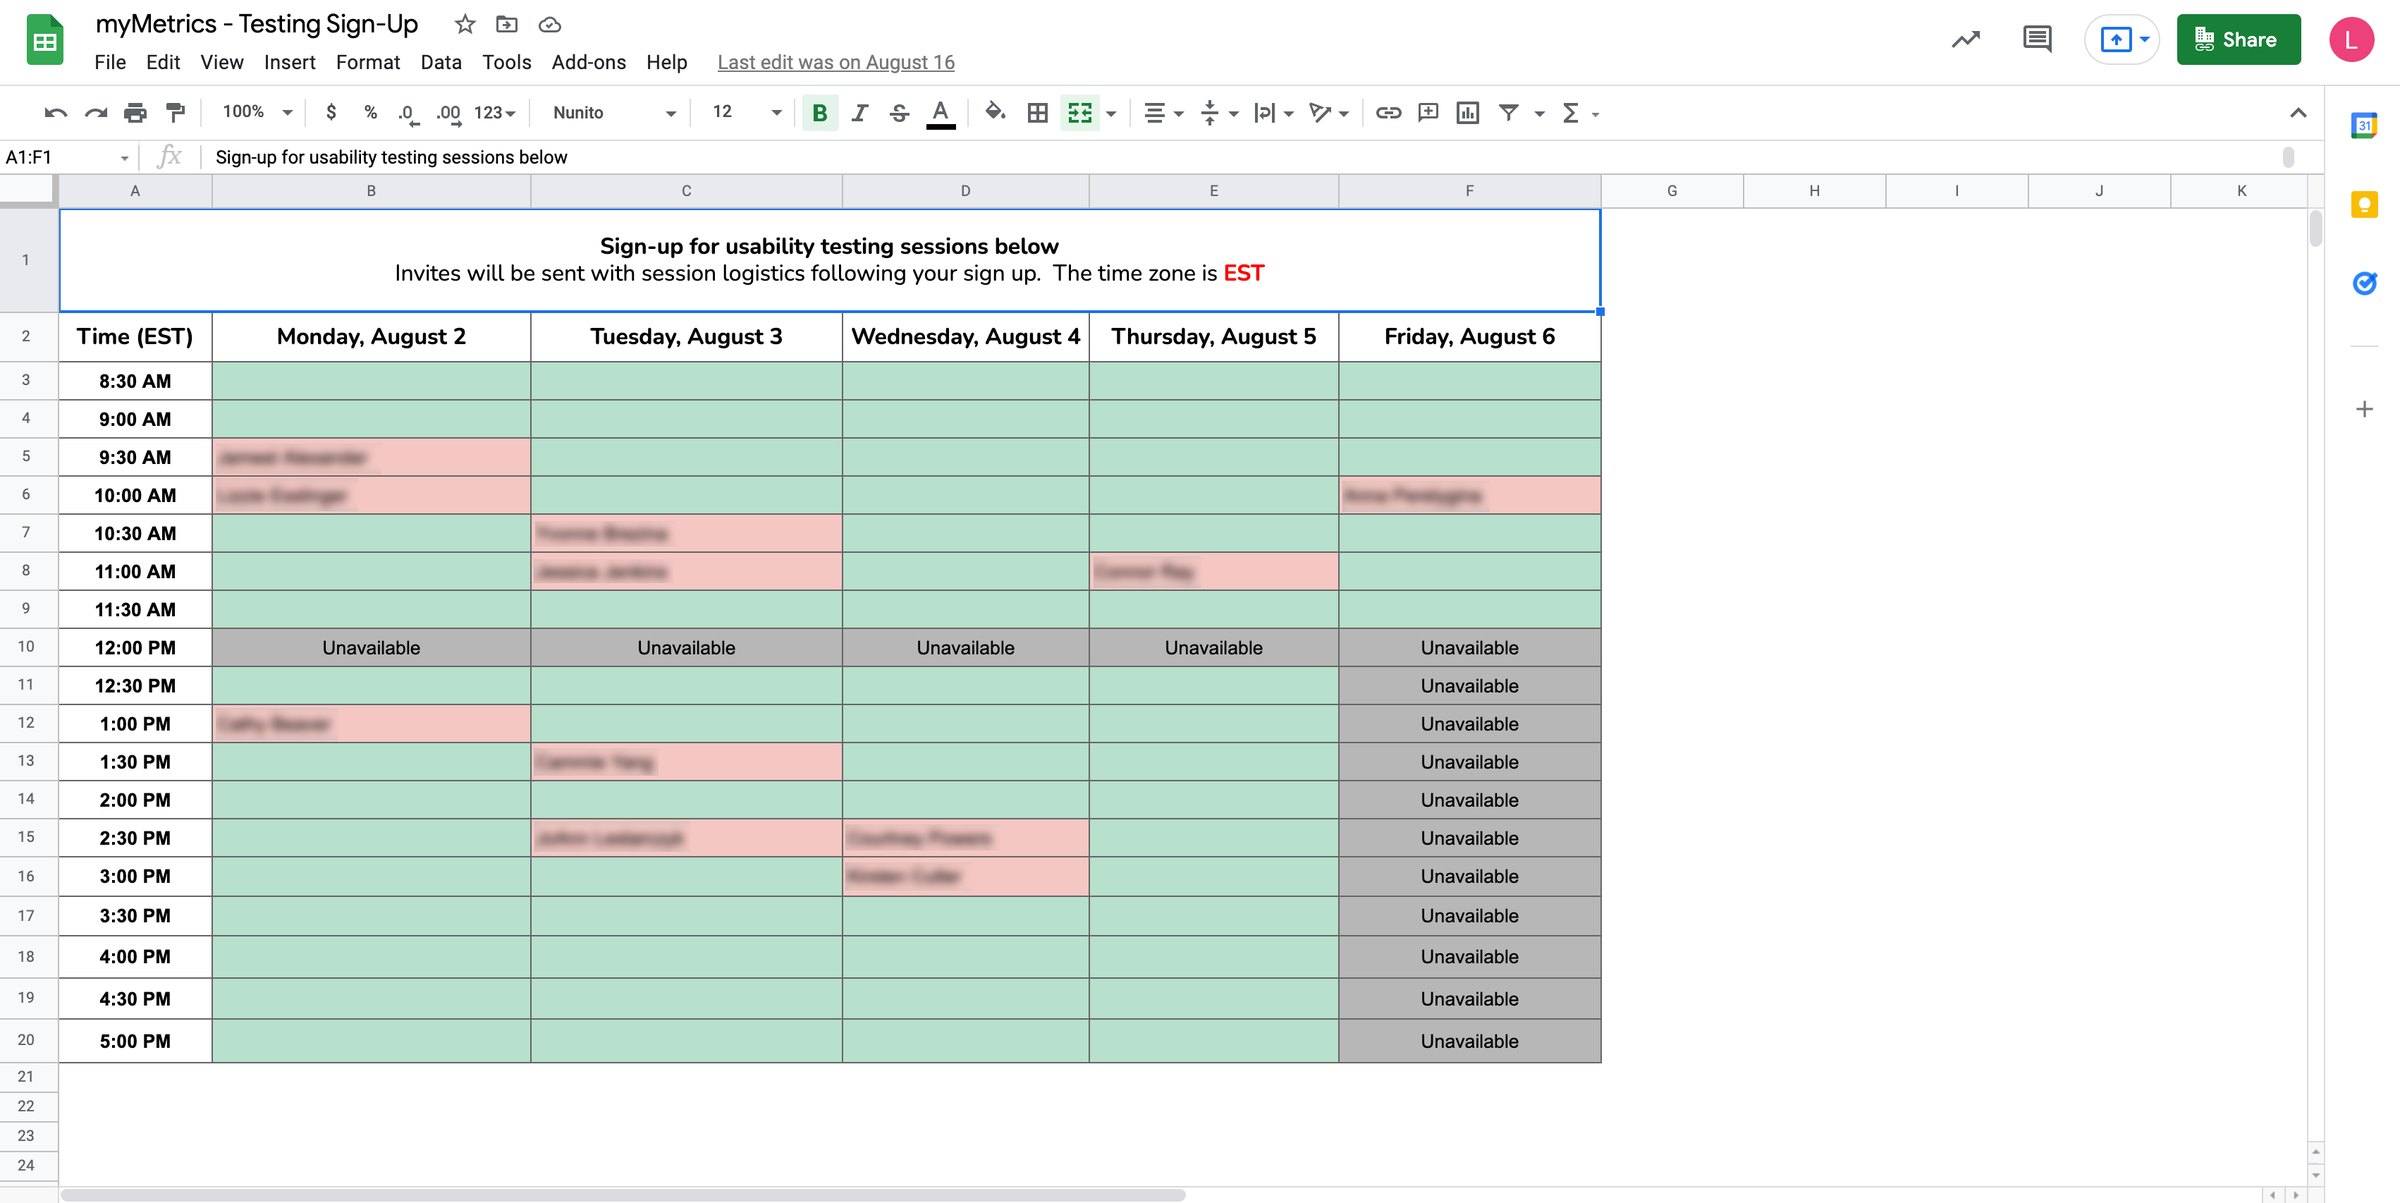
Task: Open the zoom level dropdown
Action: (x=257, y=112)
